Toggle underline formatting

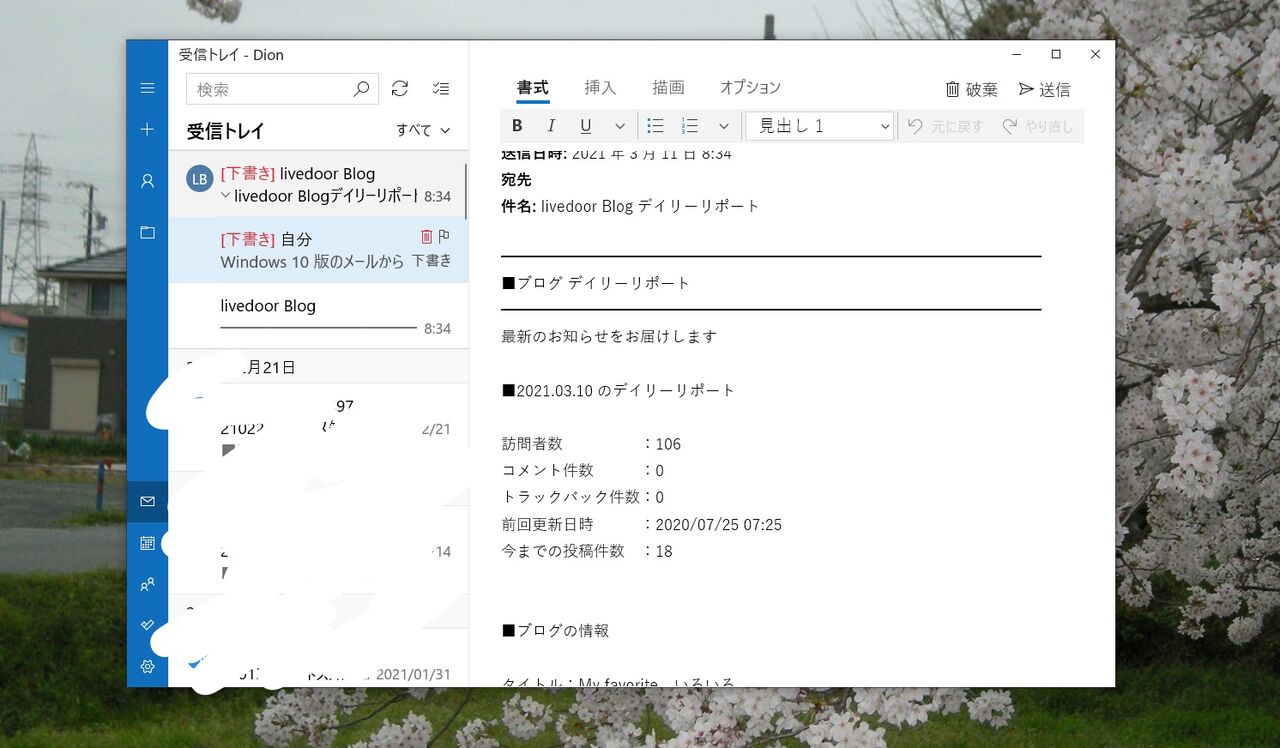click(586, 126)
